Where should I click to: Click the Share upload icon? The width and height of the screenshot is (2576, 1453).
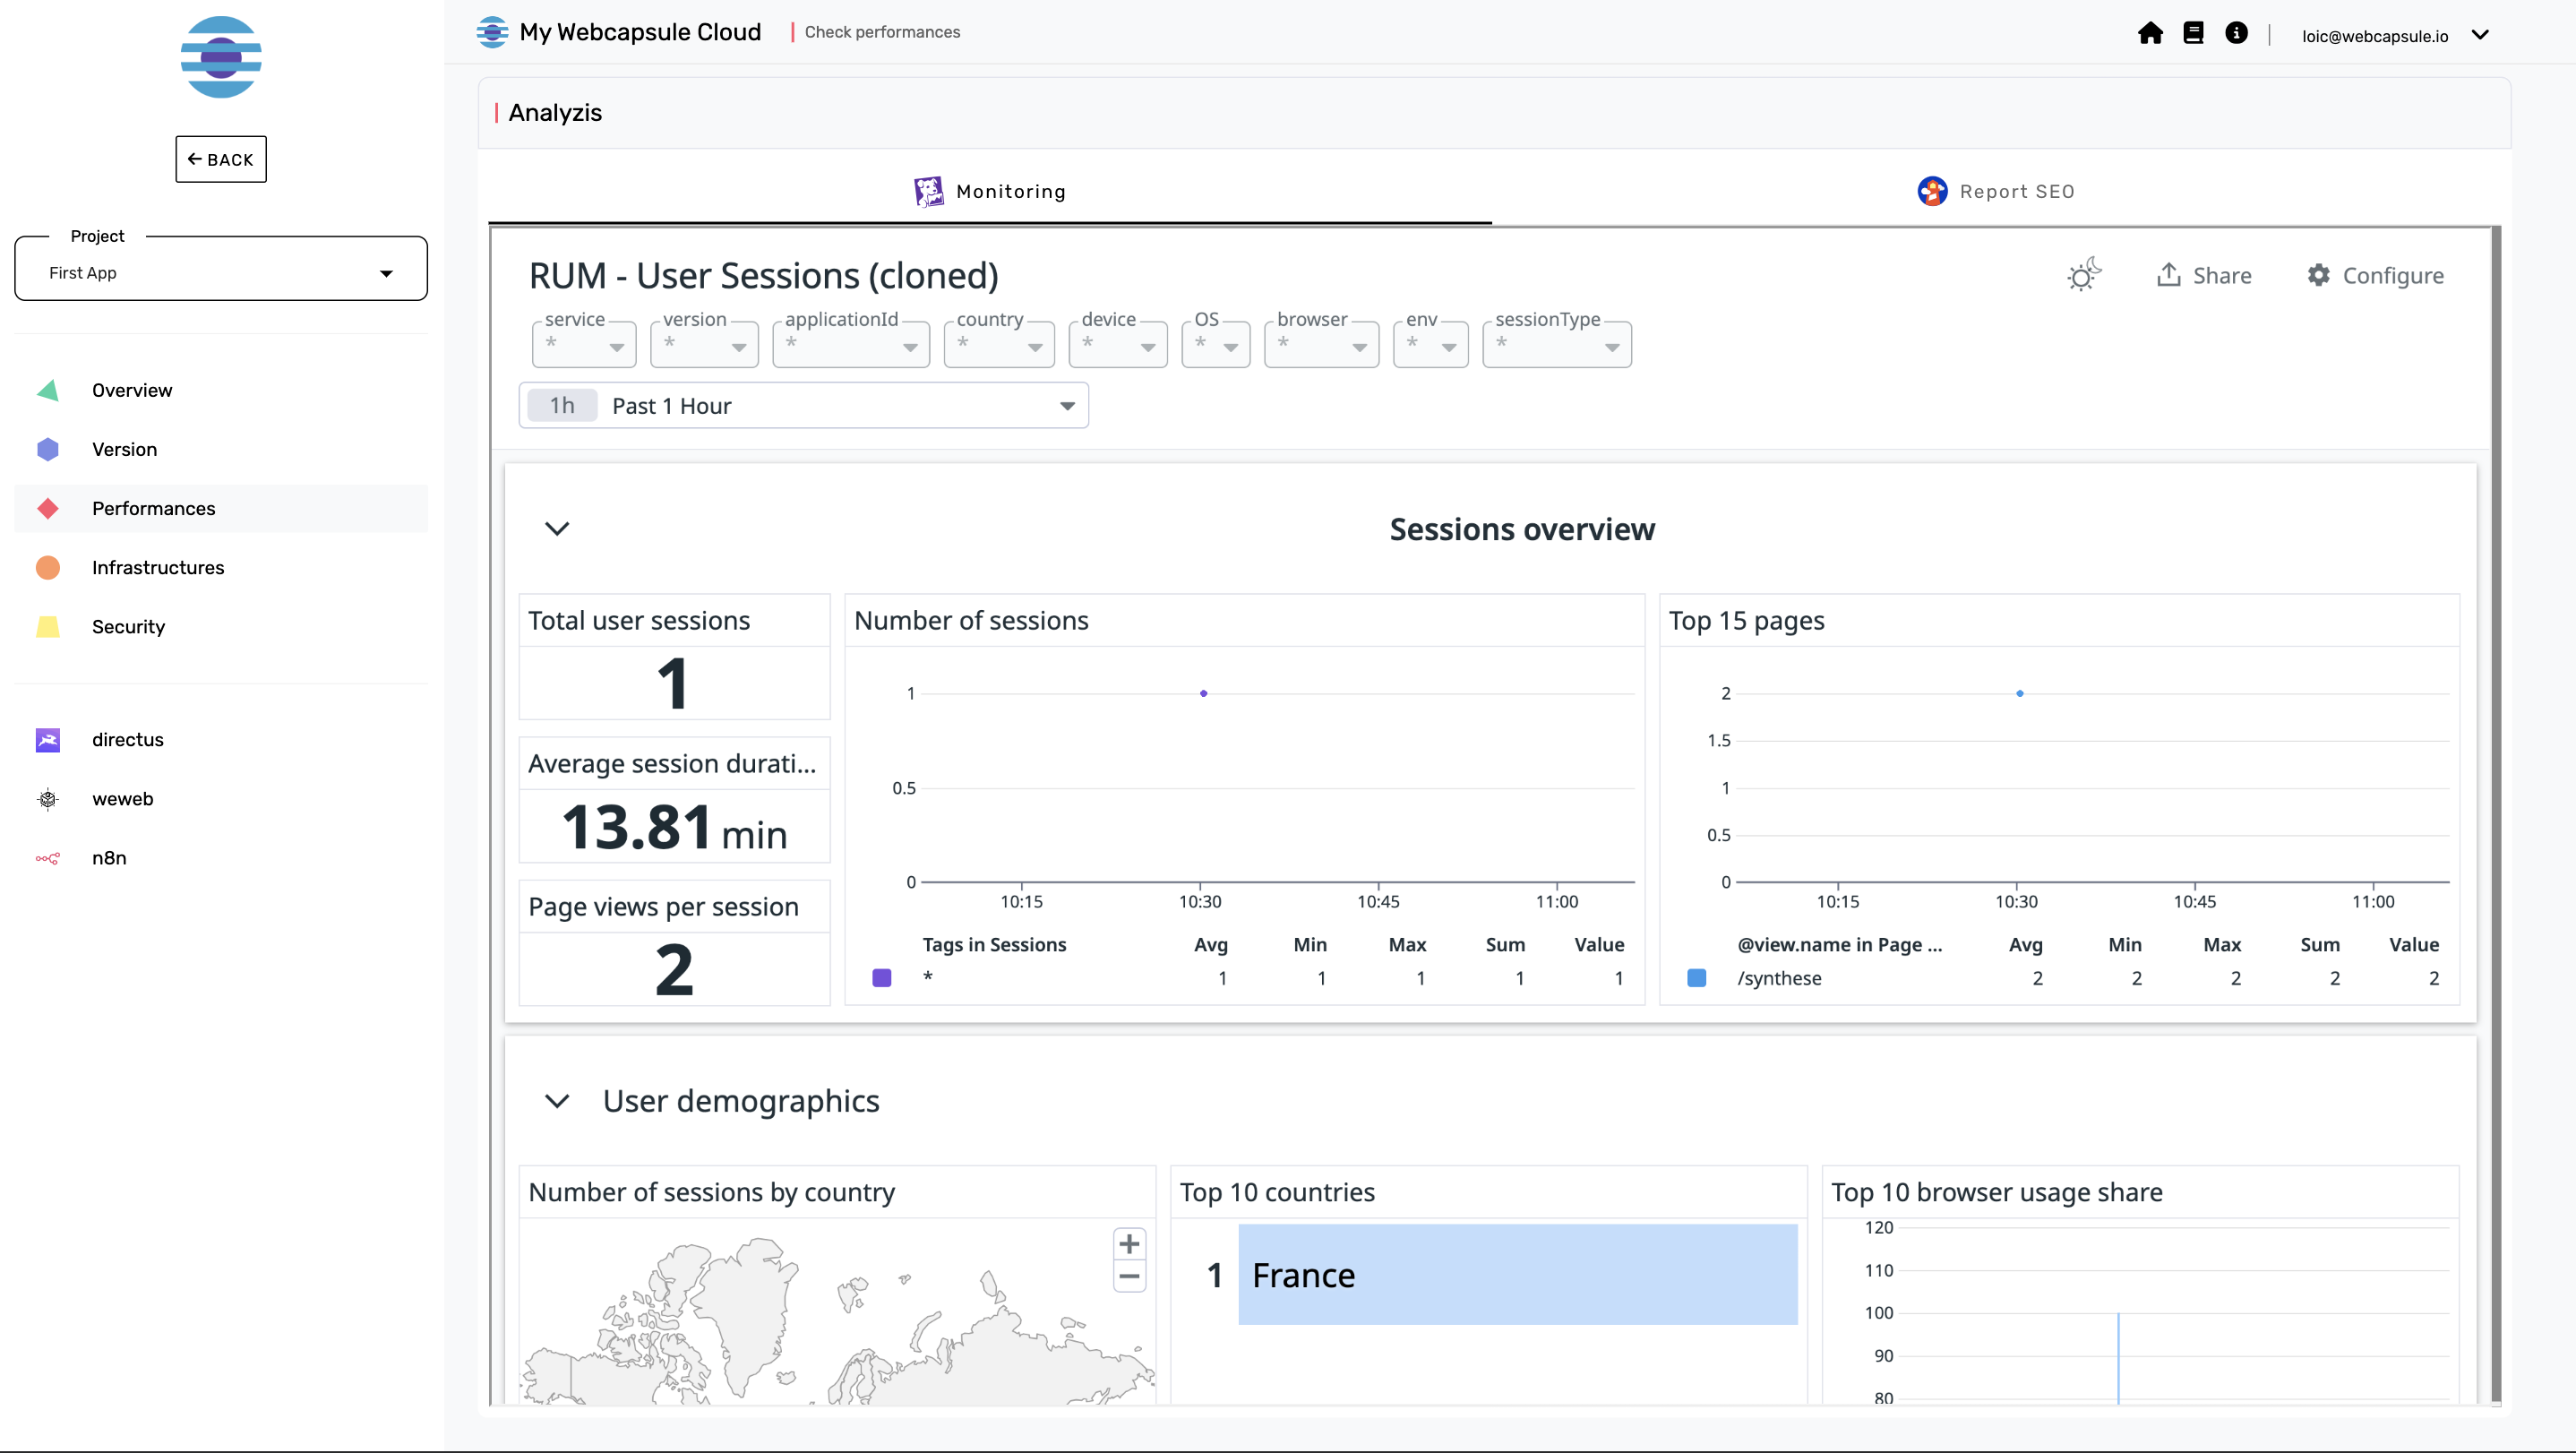pyautogui.click(x=2168, y=275)
